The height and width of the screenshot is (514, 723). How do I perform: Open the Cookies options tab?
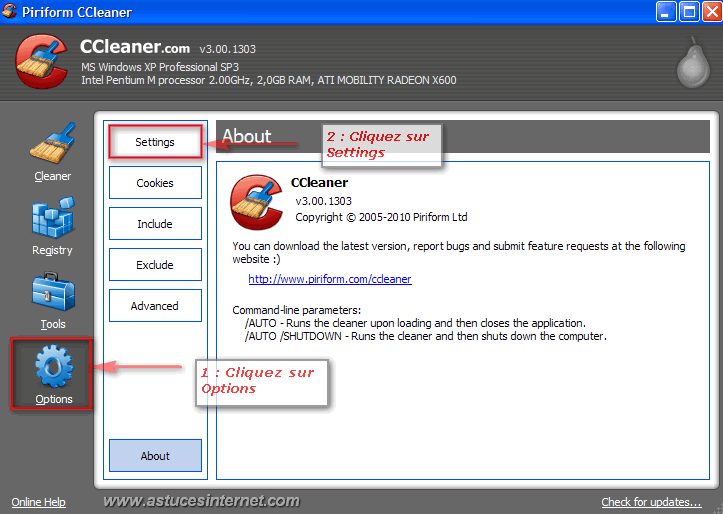click(155, 183)
